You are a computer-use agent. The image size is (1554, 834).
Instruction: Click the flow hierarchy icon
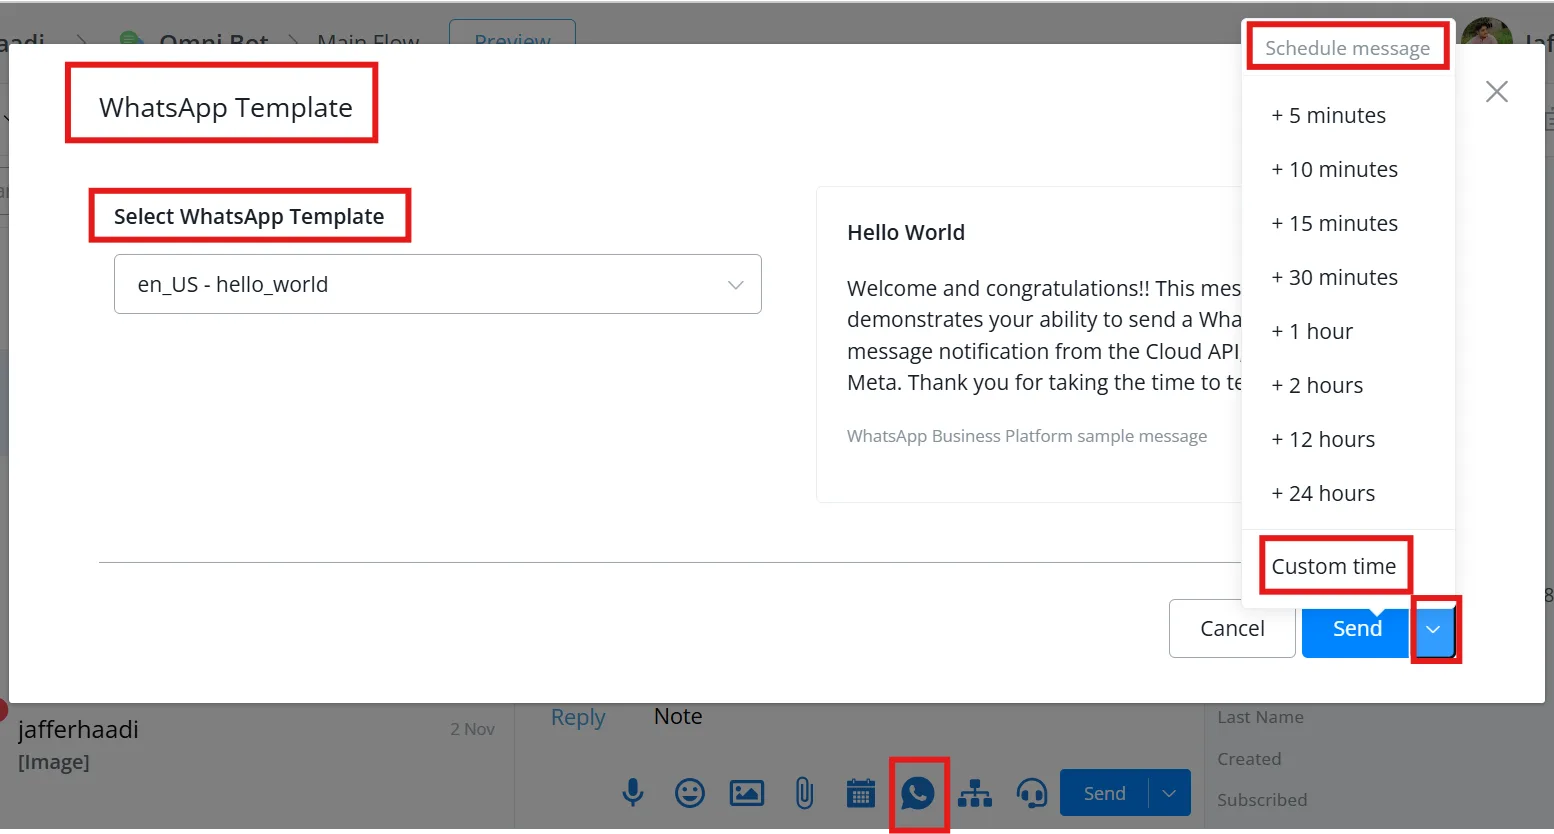click(975, 793)
